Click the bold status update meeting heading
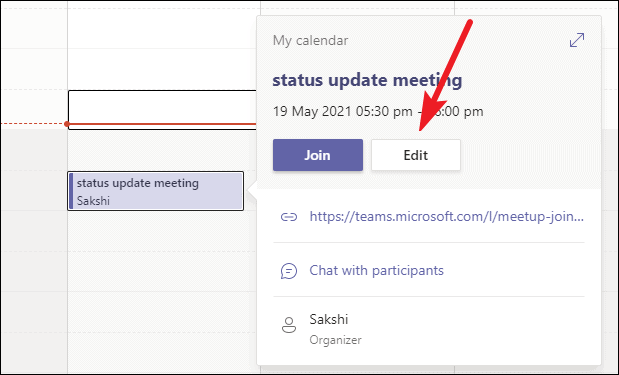The height and width of the screenshot is (375, 619). pos(367,80)
